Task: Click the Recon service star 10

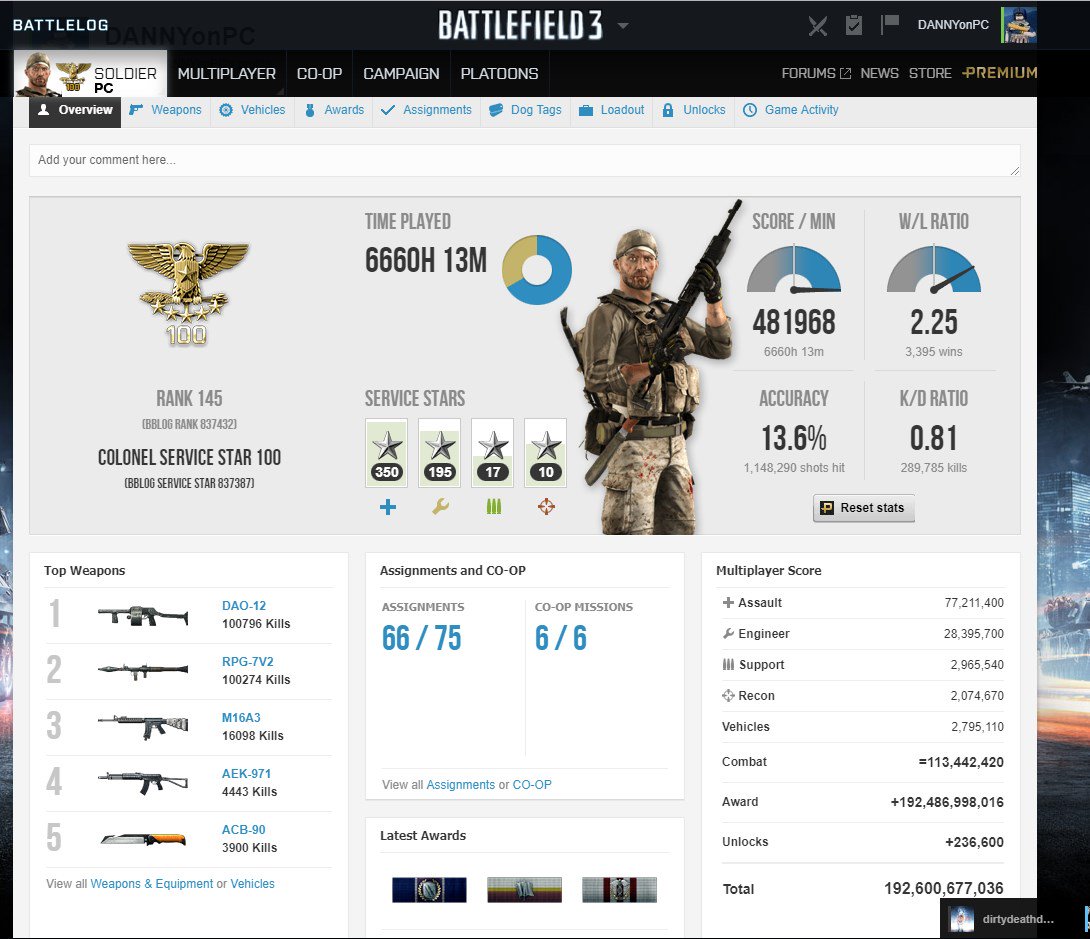Action: (546, 452)
